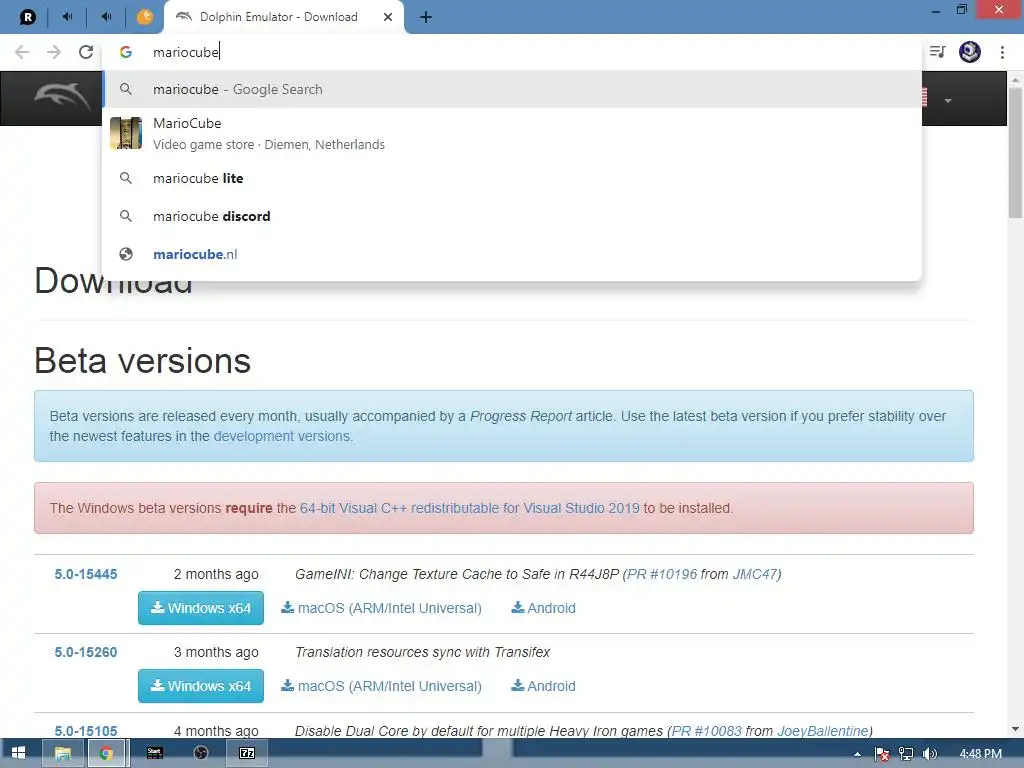Go forward using the browser forward arrow

(54, 52)
